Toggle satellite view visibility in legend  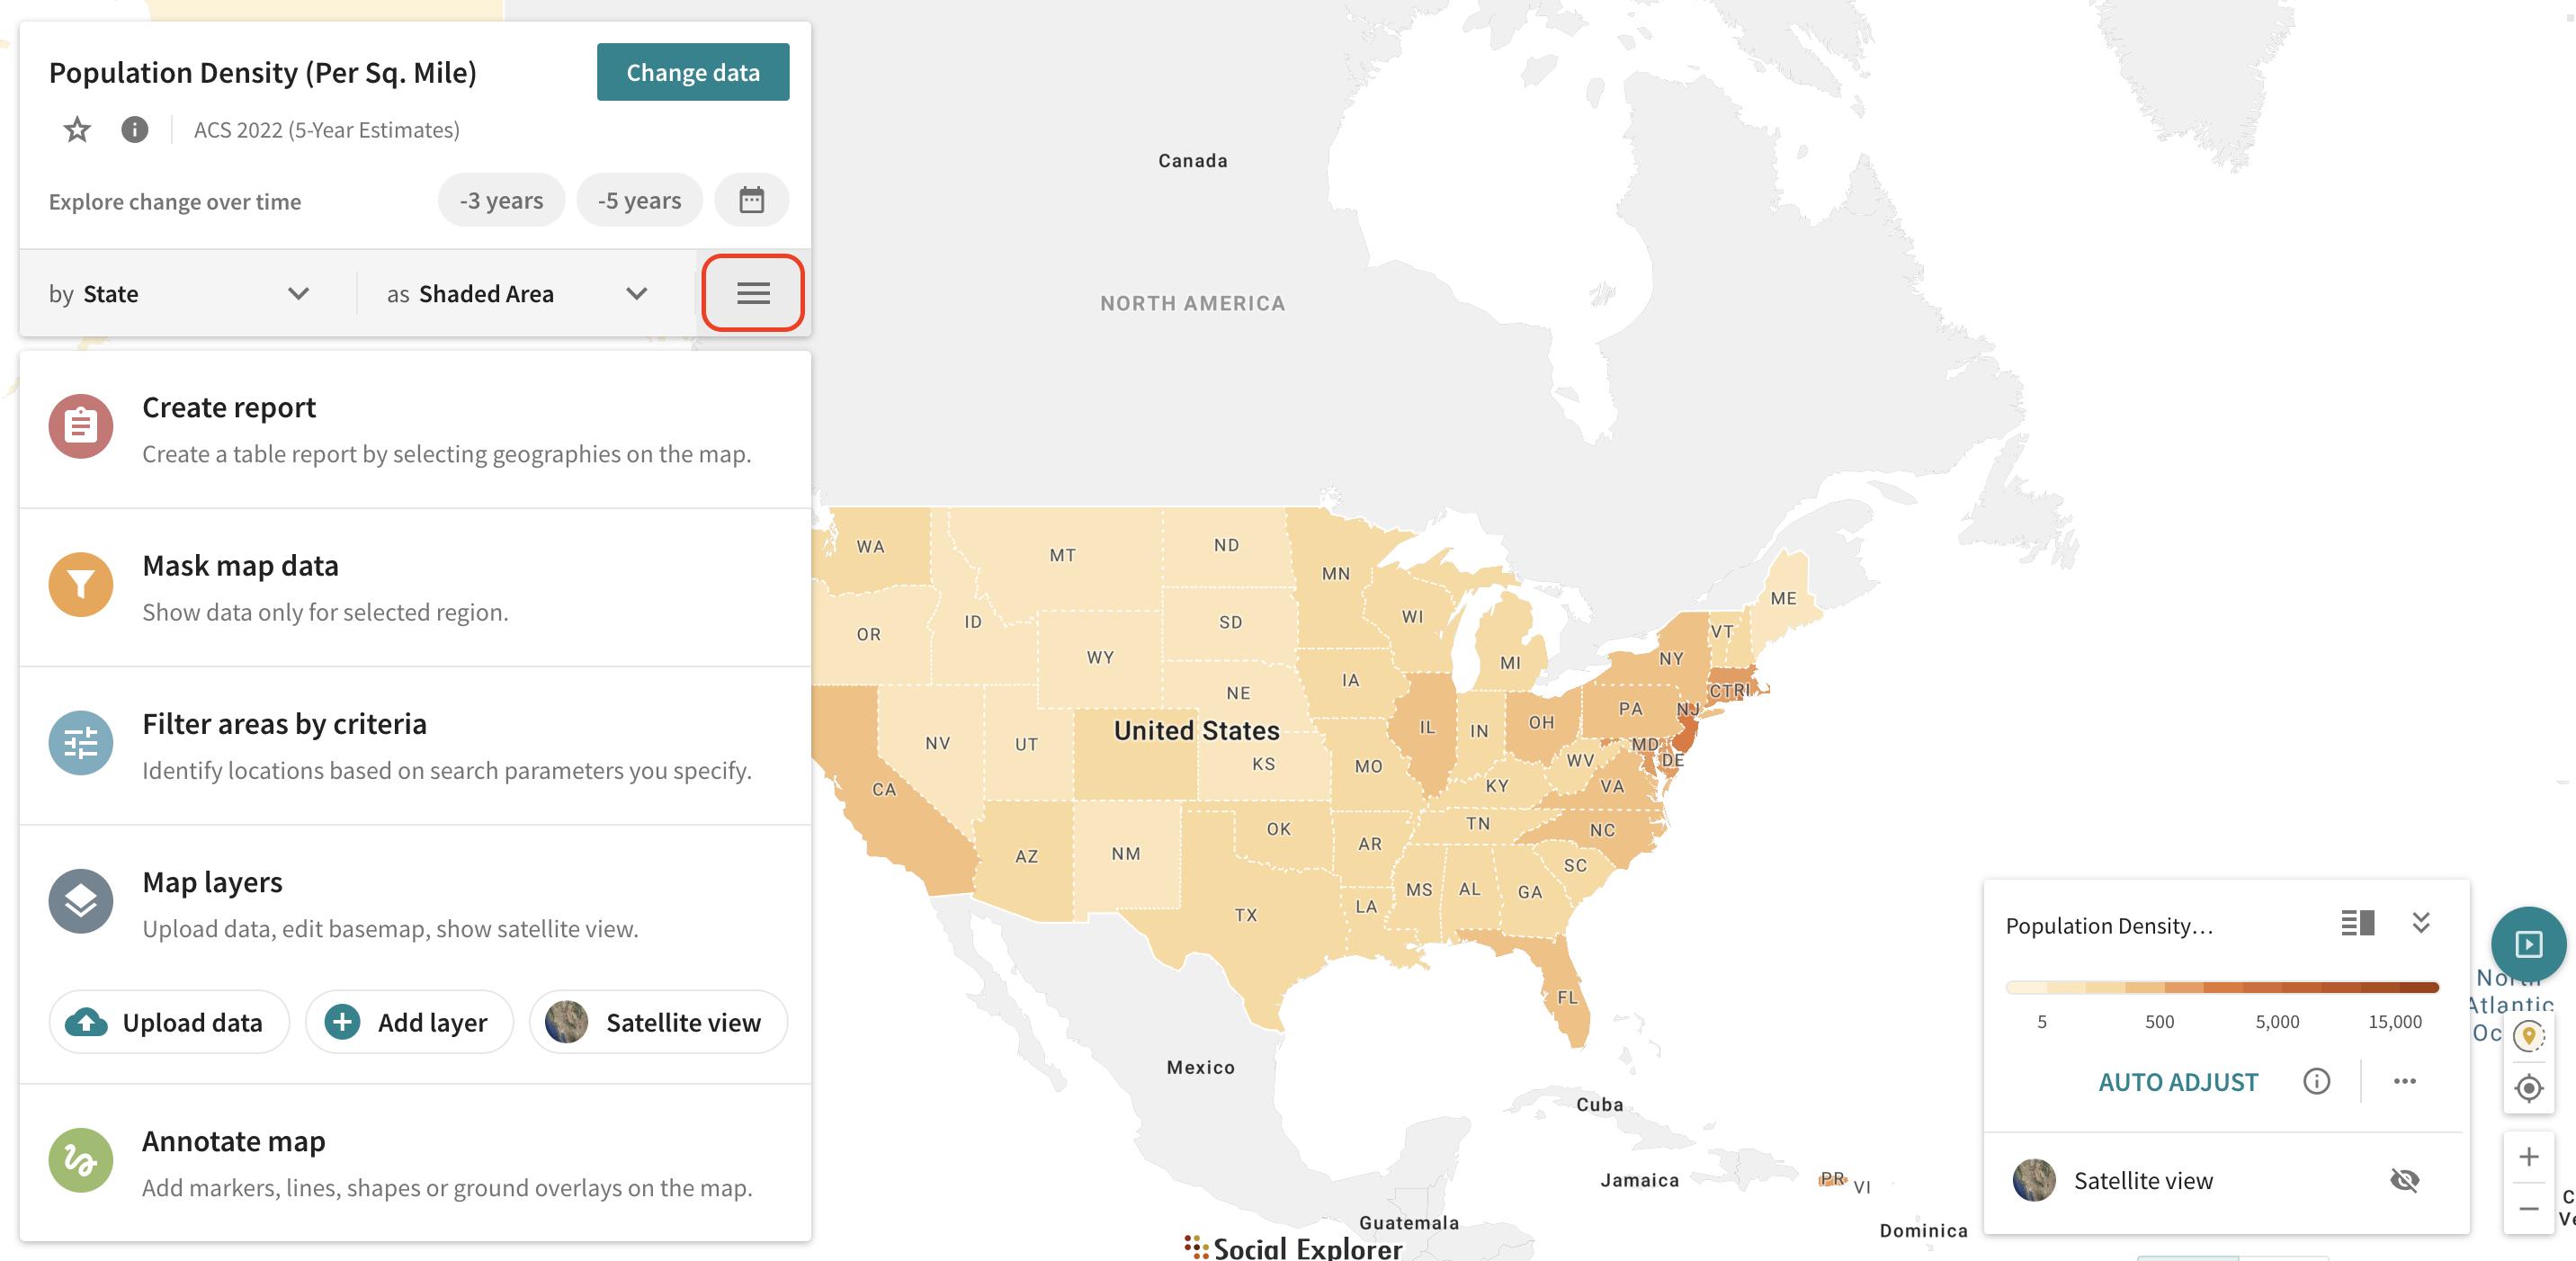pos(2404,1181)
